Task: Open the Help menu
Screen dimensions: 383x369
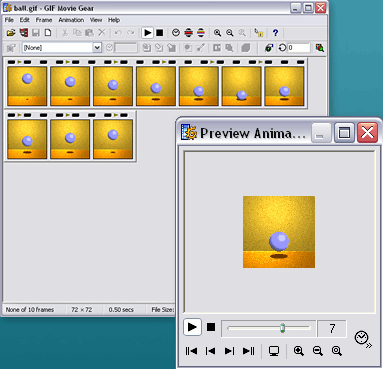Action: [114, 20]
